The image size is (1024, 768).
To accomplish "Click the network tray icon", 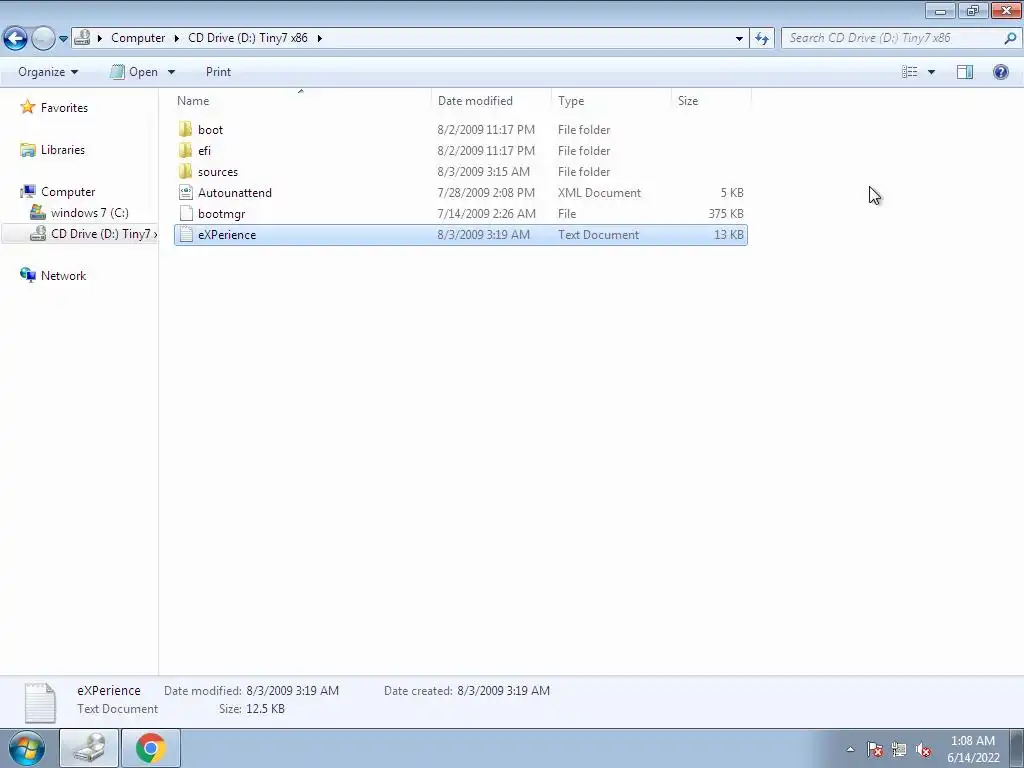I will (899, 750).
